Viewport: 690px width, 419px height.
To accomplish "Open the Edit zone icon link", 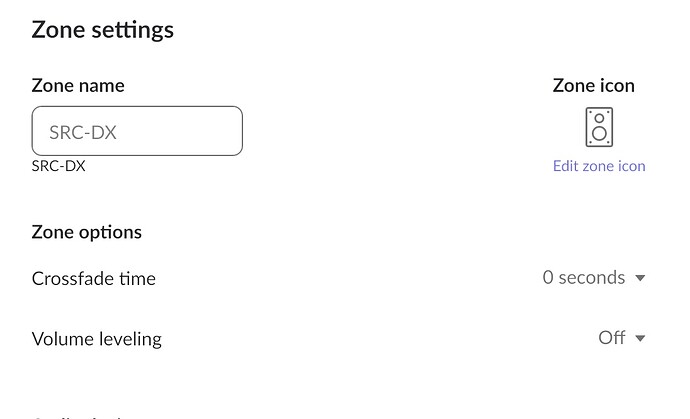I will click(599, 166).
